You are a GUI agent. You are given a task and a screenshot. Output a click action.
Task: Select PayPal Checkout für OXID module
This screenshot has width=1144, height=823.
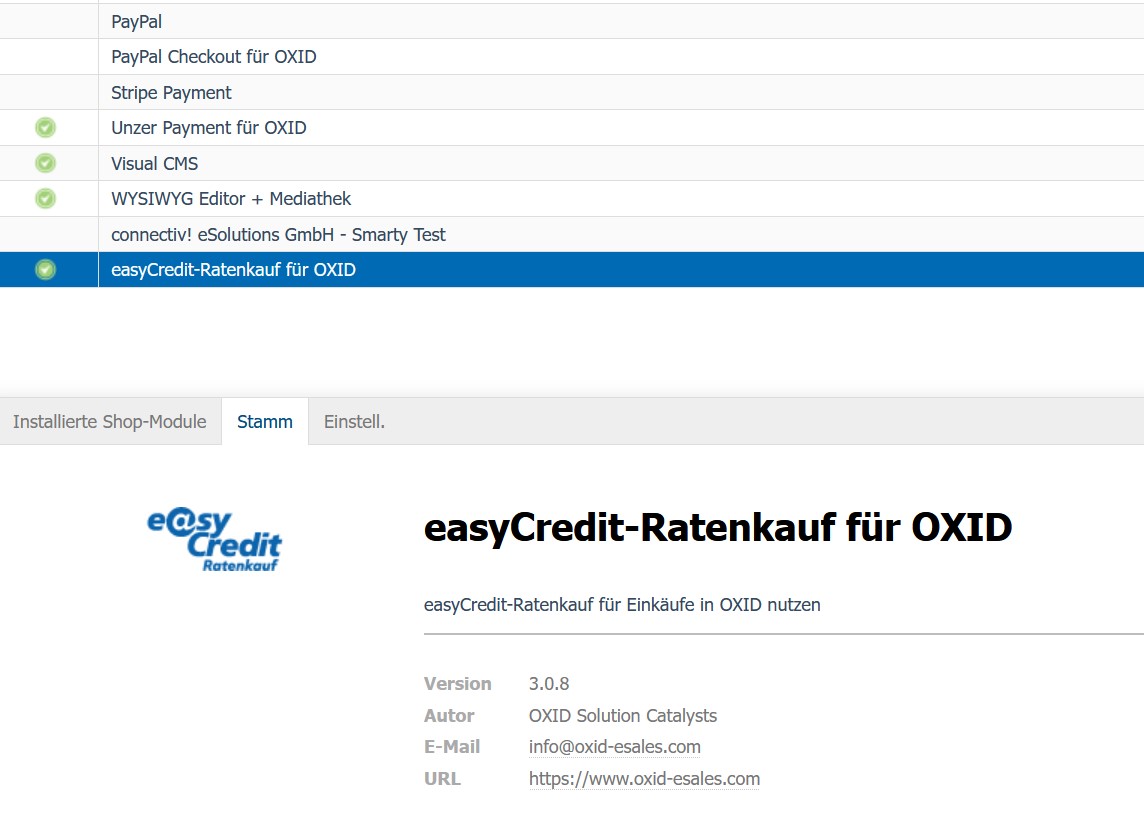pos(213,57)
